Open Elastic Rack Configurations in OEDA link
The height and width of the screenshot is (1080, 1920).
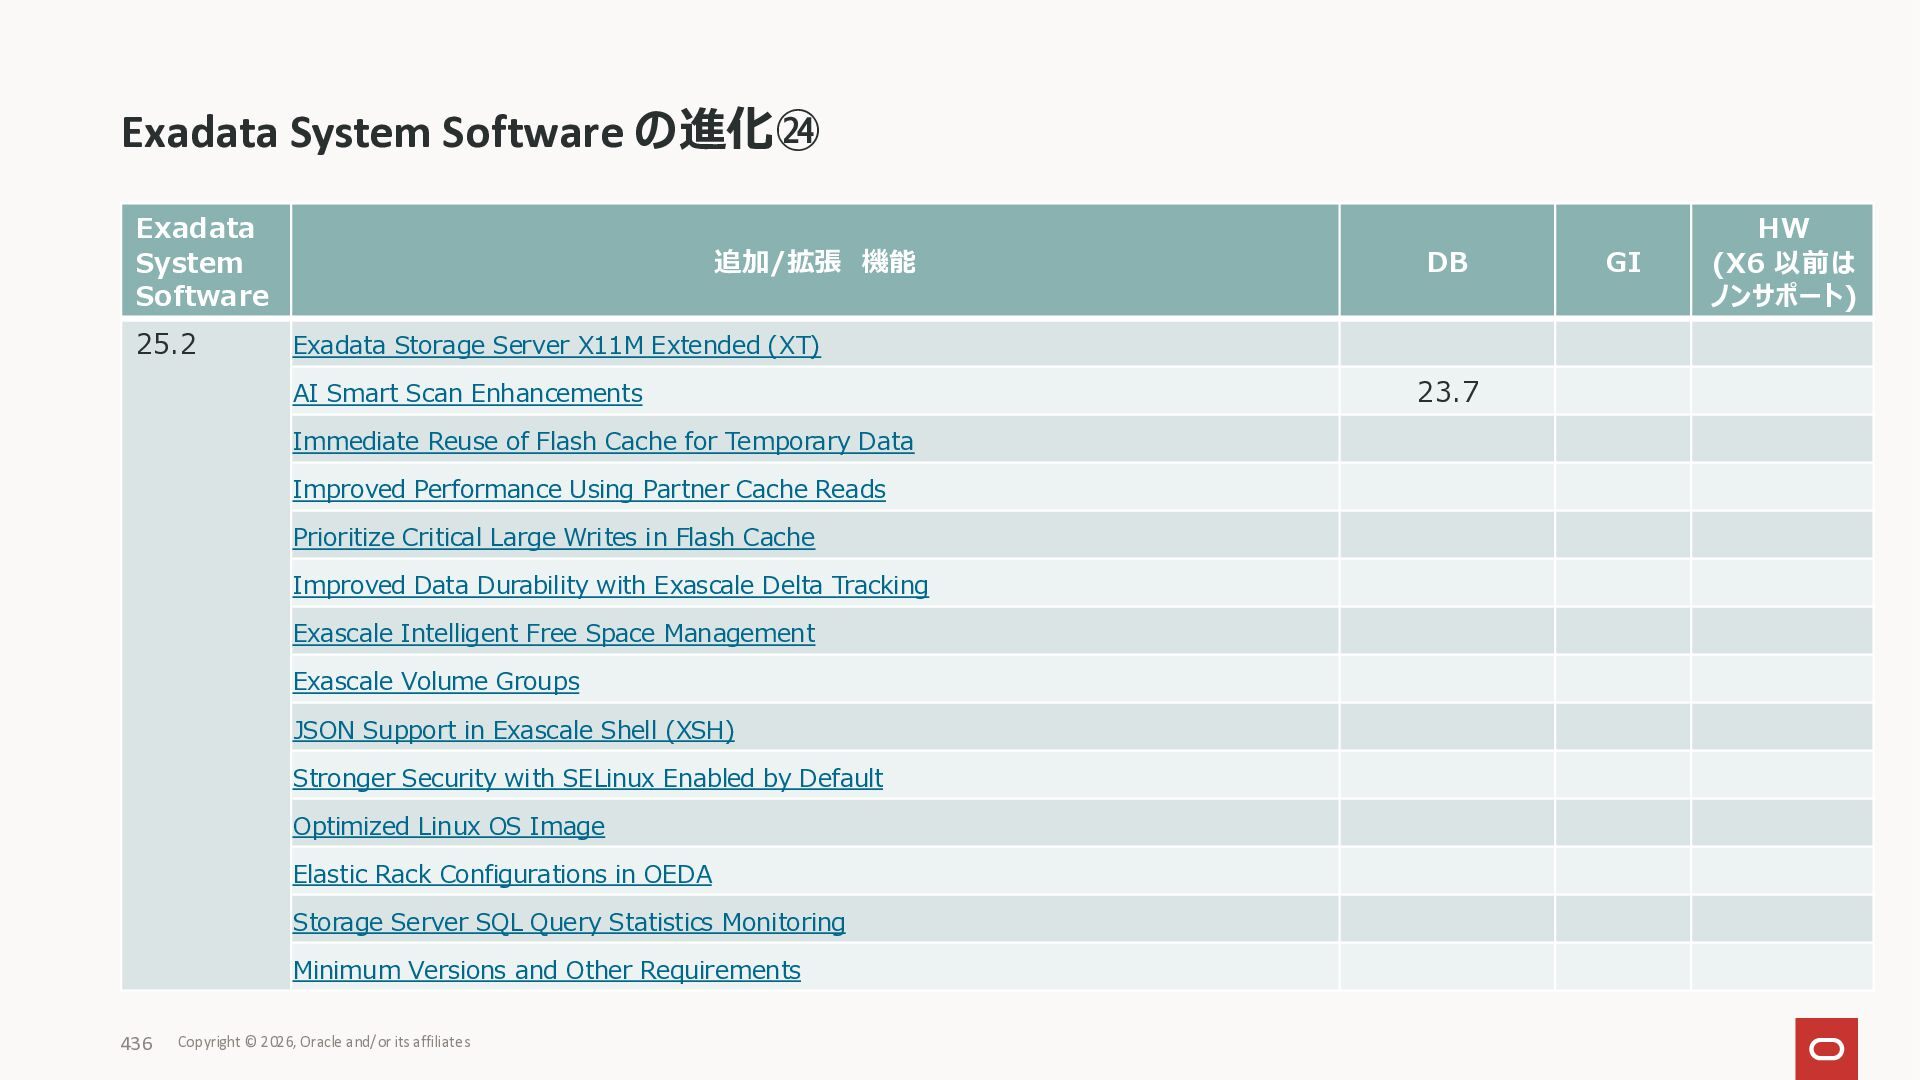pos(502,874)
